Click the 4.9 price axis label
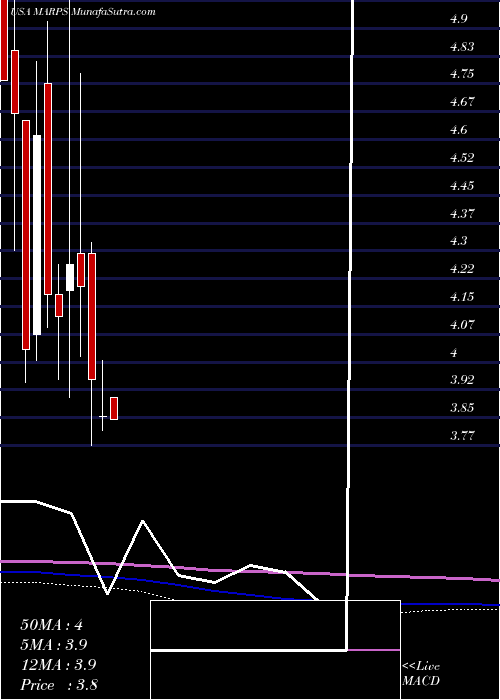 coord(459,19)
